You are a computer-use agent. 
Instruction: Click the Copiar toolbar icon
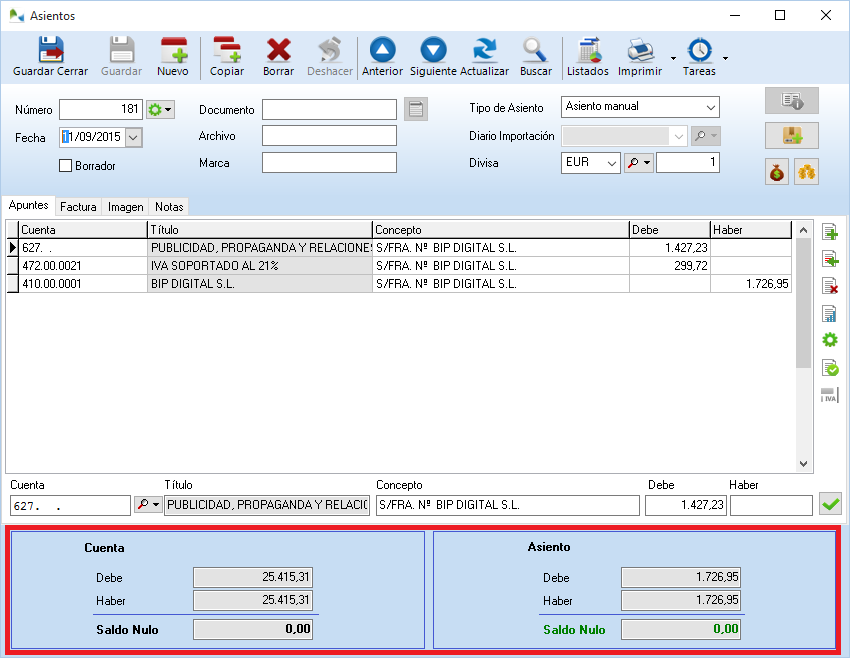click(227, 56)
